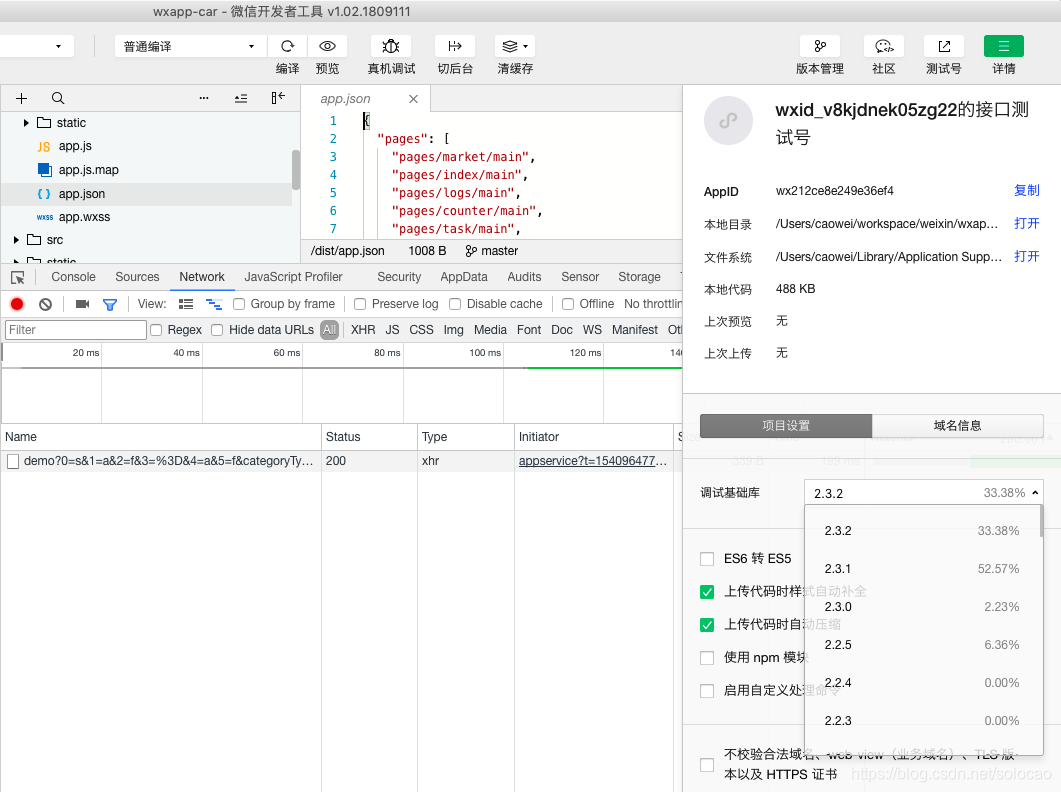This screenshot has width=1061, height=792.
Task: Open file tree more options ellipsis
Action: pyautogui.click(x=204, y=98)
